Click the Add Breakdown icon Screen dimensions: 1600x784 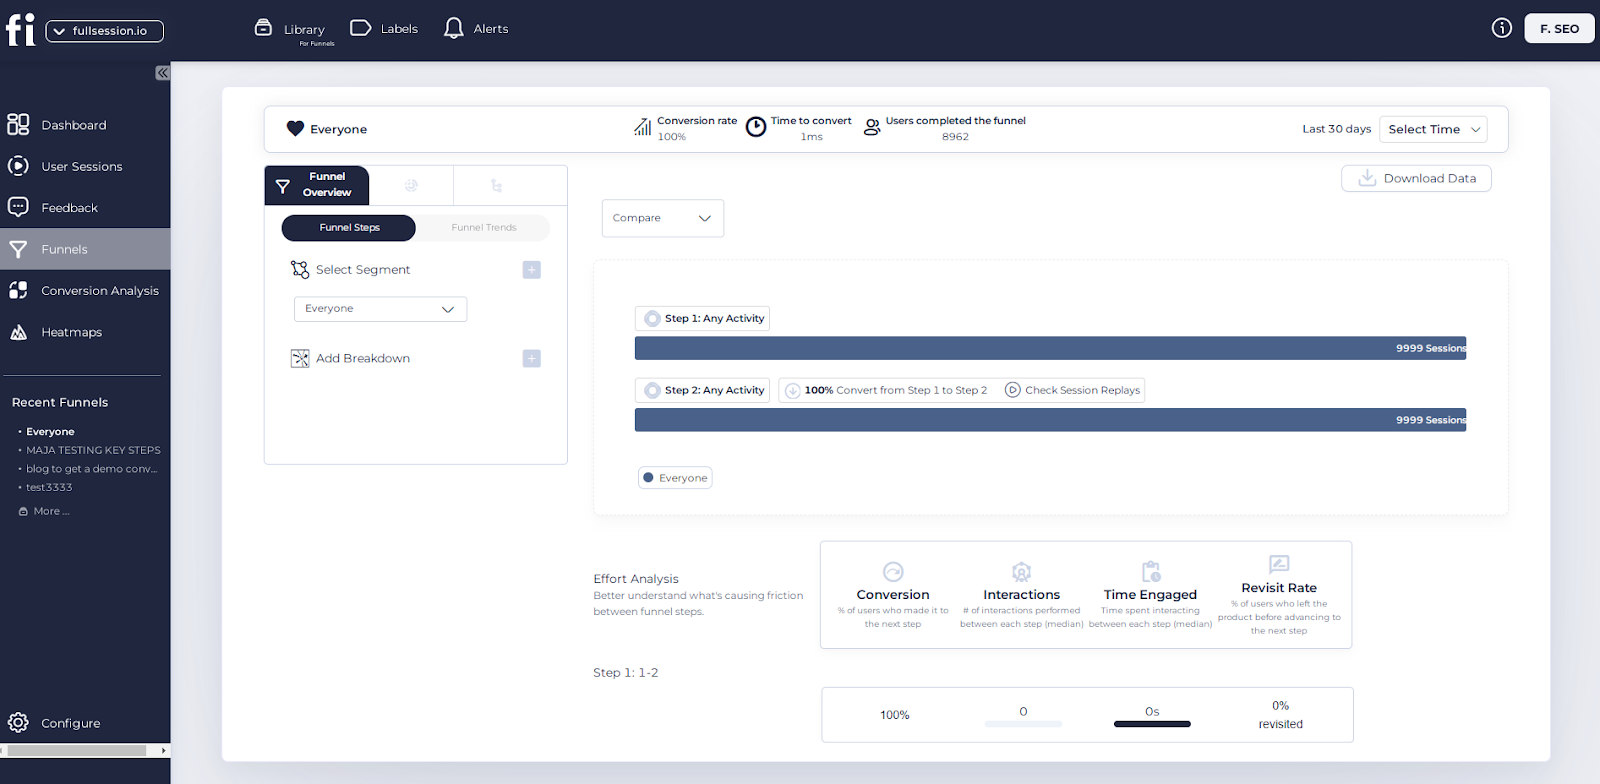pyautogui.click(x=300, y=358)
